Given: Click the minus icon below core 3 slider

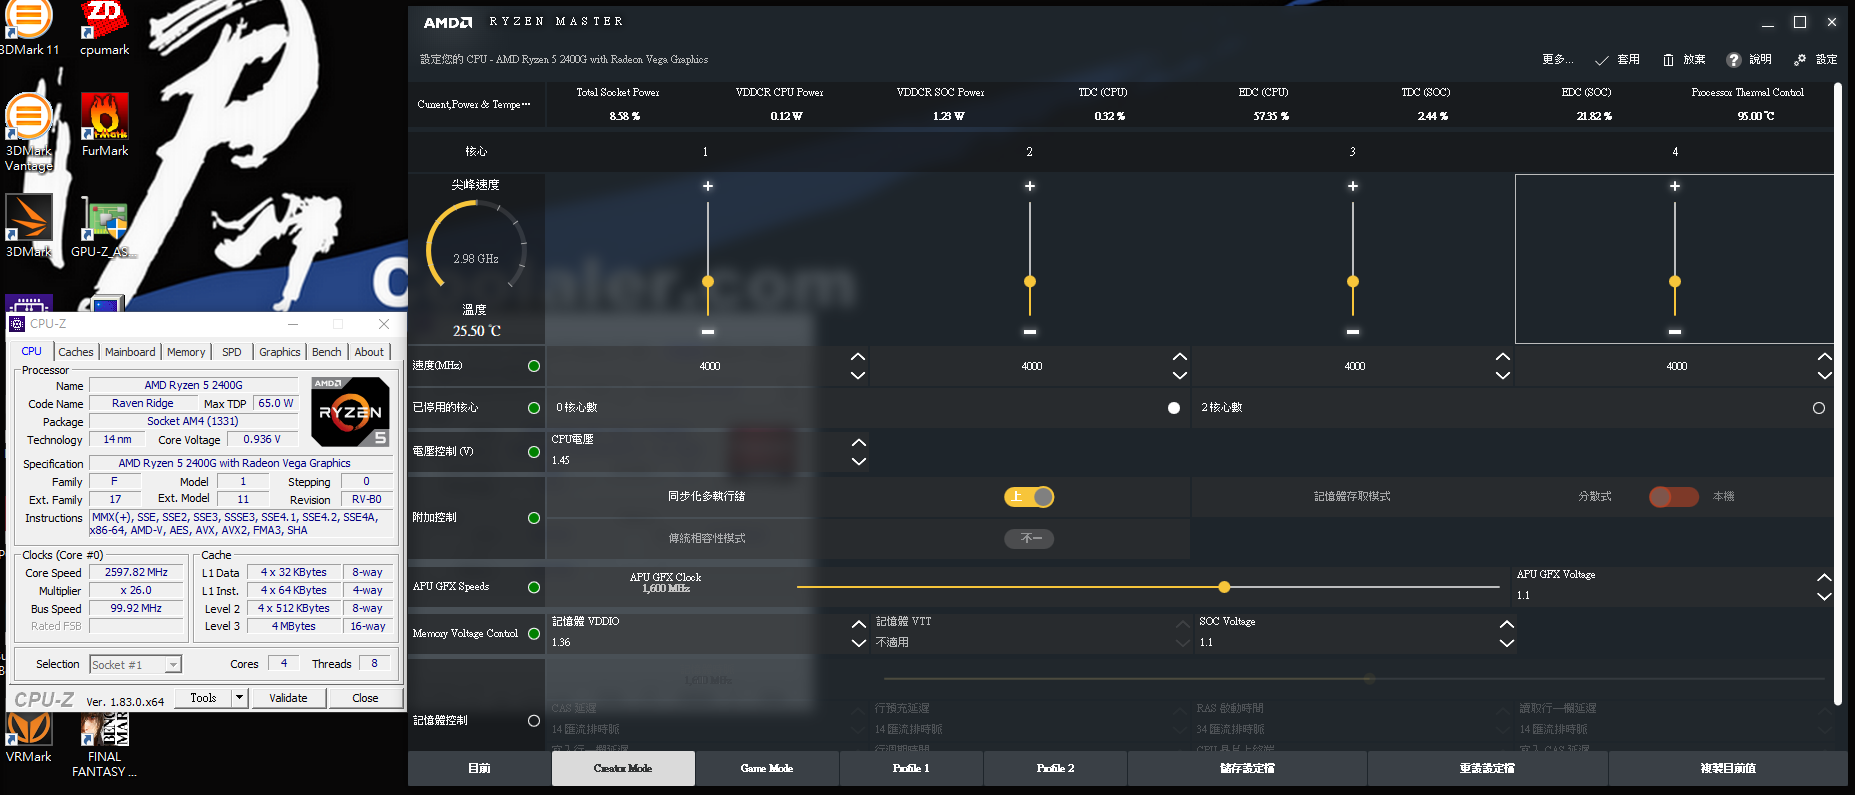Looking at the screenshot, I should (1353, 332).
